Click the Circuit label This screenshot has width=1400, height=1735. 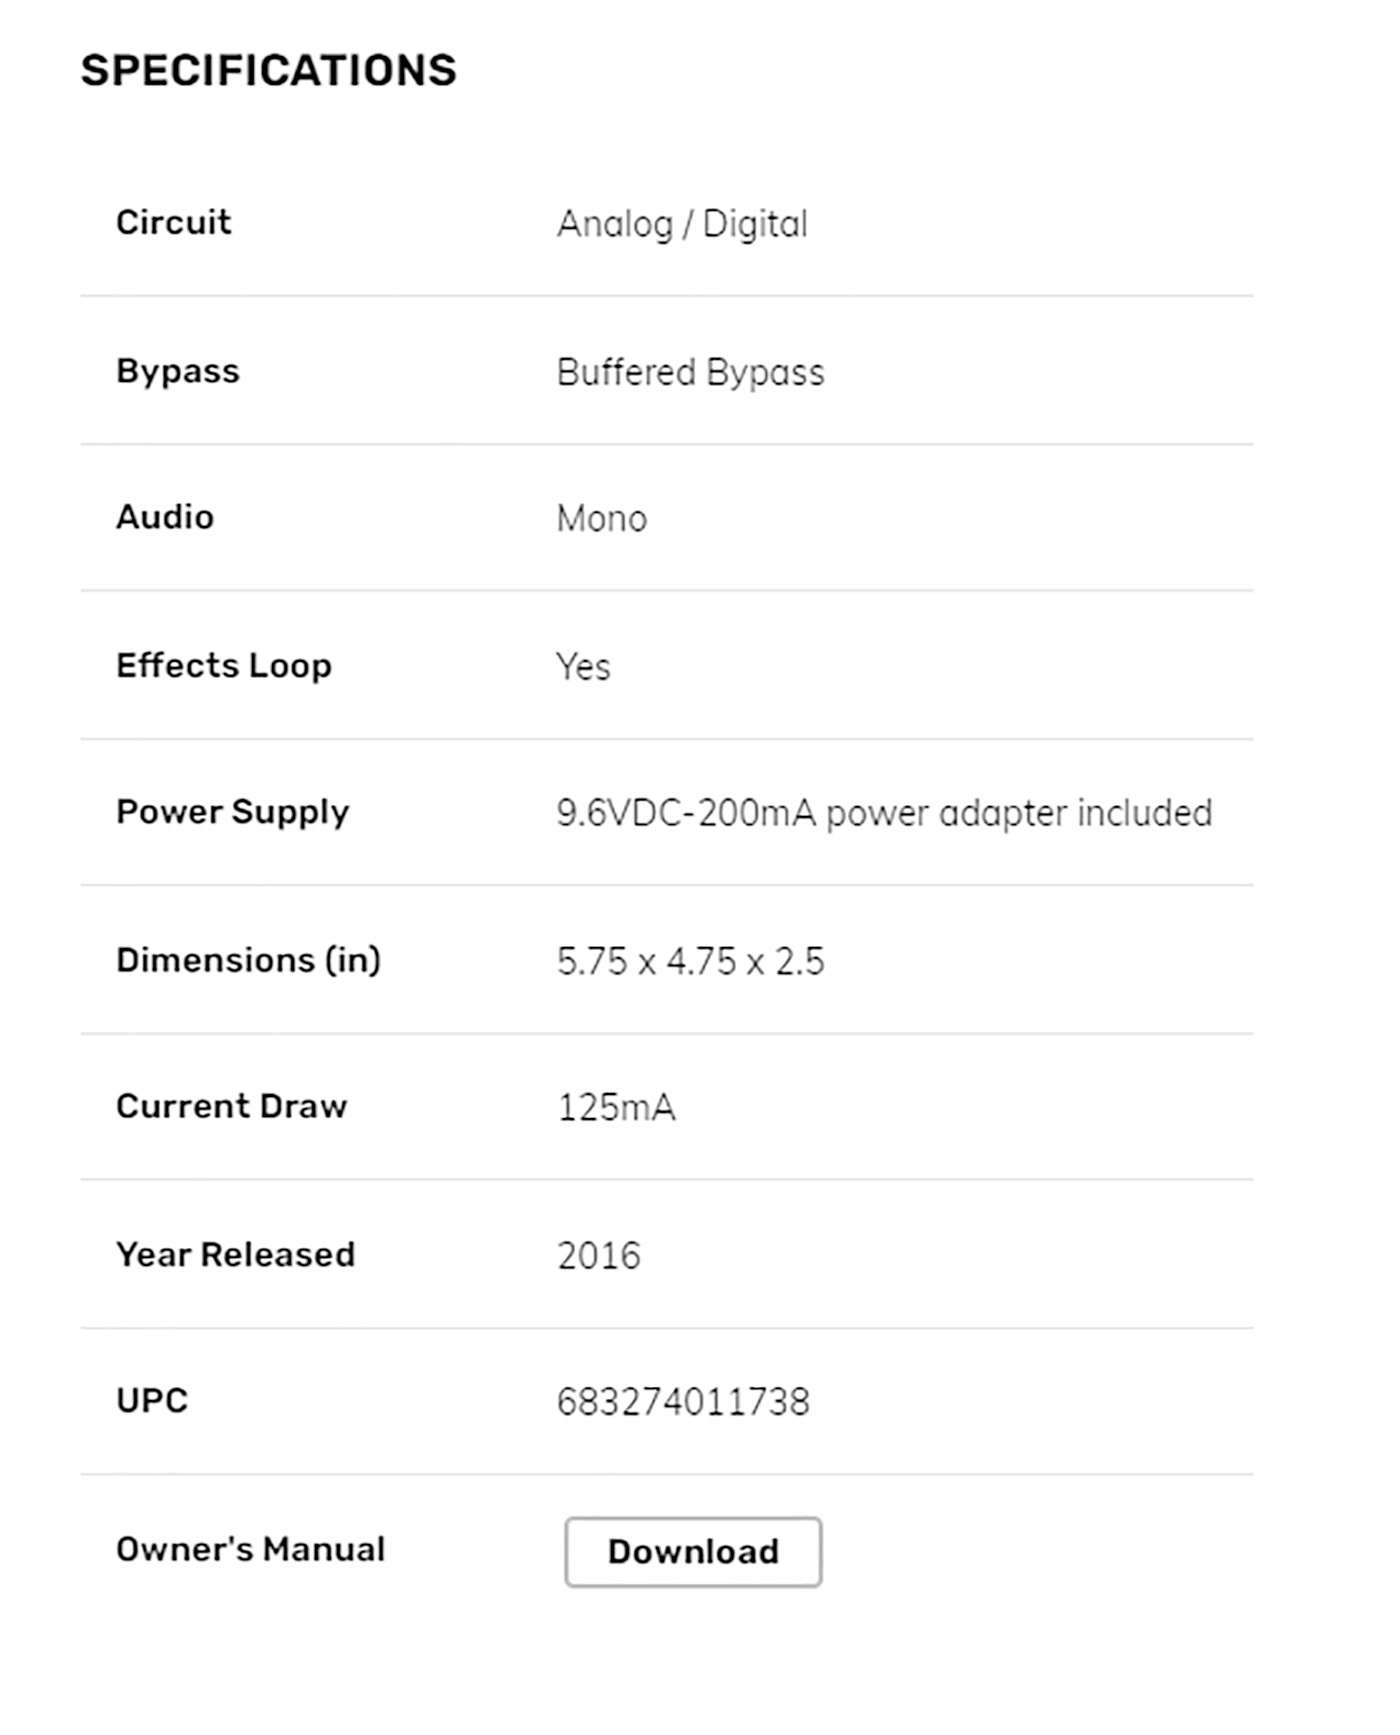click(x=174, y=222)
